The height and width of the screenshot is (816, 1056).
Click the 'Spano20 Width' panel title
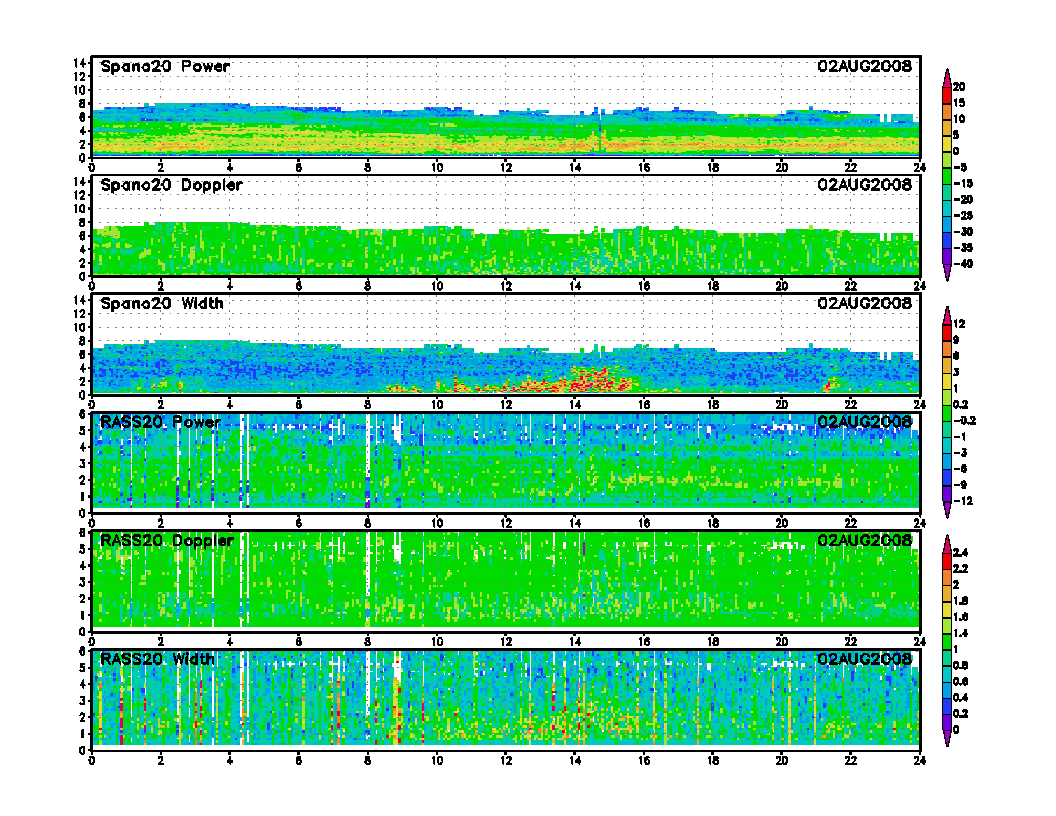[x=162, y=304]
